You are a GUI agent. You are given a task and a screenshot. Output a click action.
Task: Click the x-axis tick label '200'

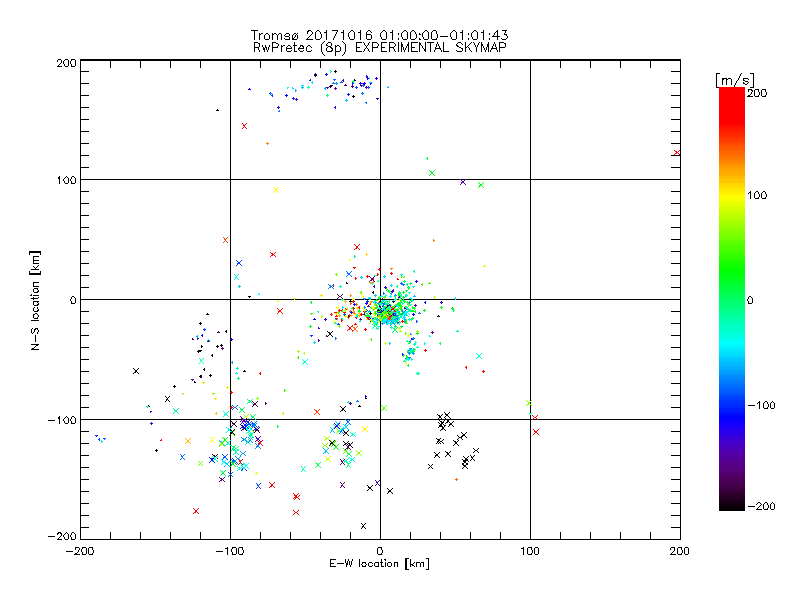point(679,552)
